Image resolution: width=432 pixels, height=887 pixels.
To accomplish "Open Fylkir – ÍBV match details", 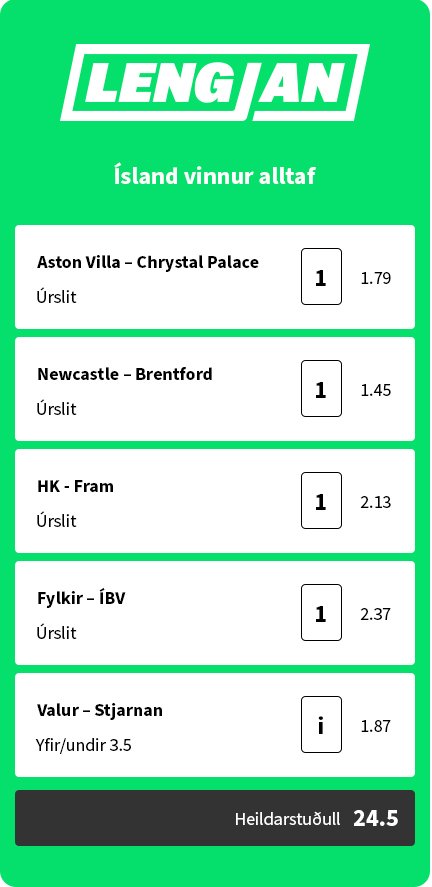I will [x=81, y=598].
